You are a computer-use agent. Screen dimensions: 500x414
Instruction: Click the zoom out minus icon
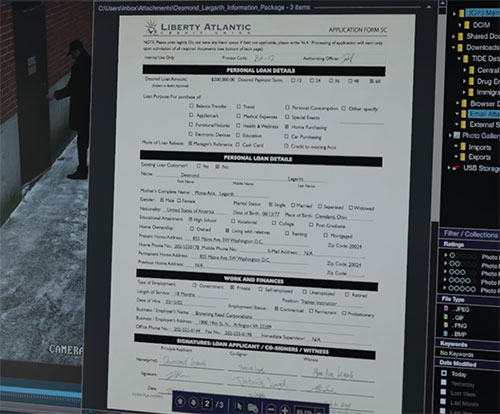[x=272, y=408]
